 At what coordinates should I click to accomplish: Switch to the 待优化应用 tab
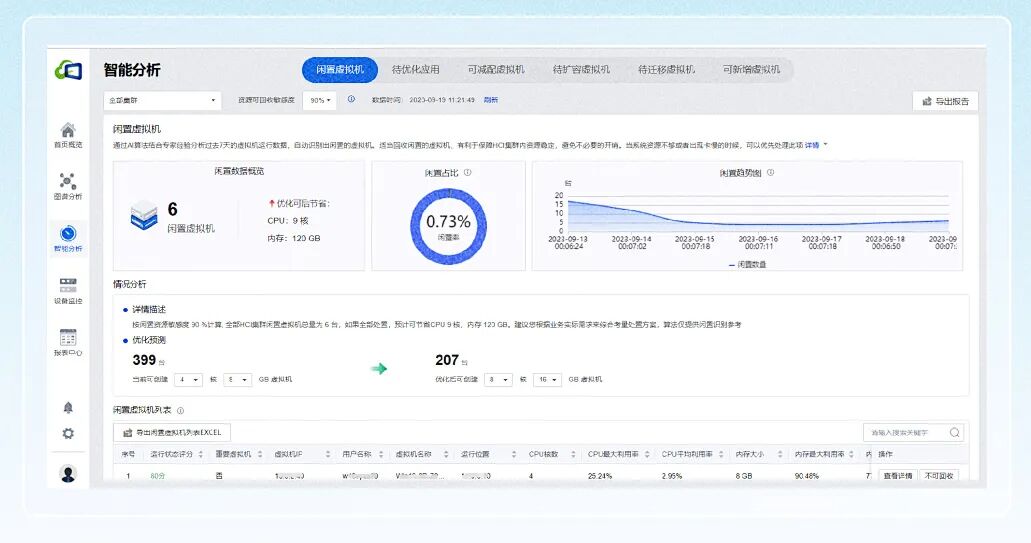416,70
